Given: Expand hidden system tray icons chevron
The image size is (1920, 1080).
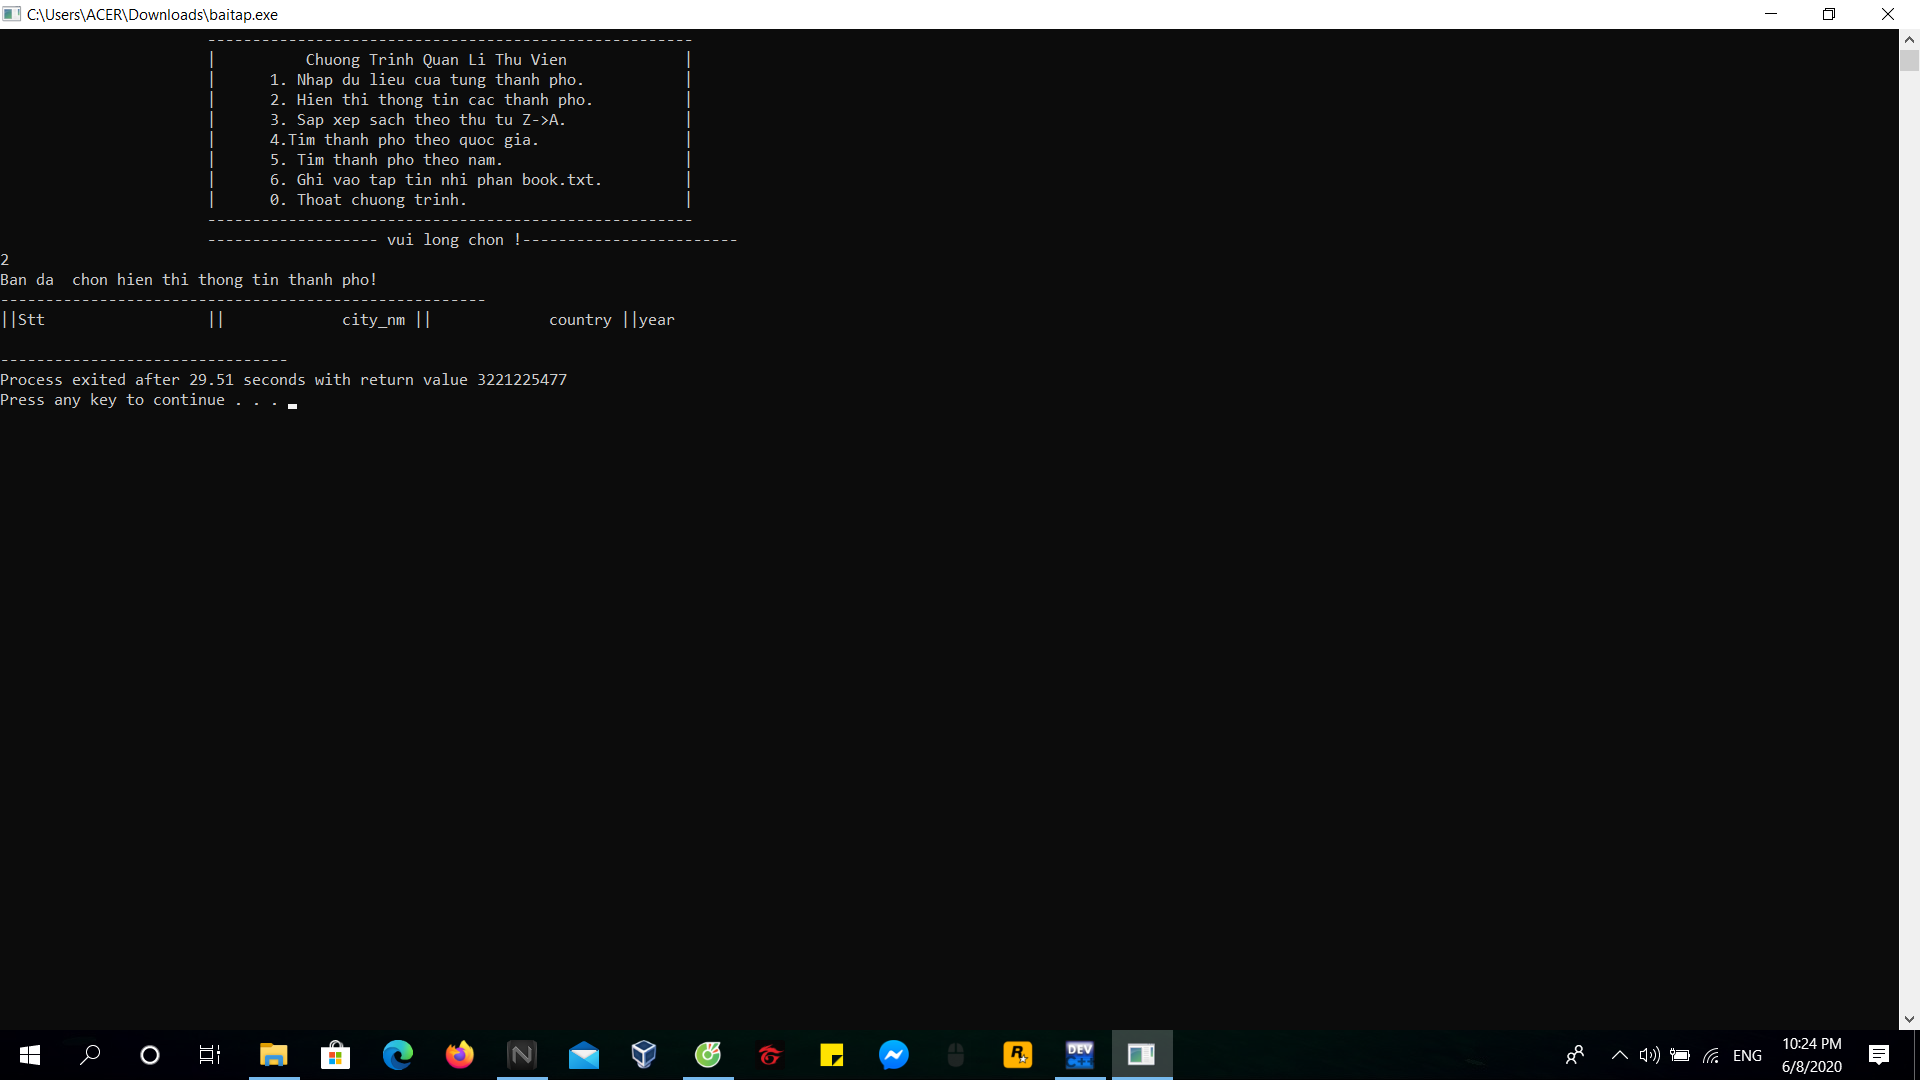Looking at the screenshot, I should point(1619,1055).
